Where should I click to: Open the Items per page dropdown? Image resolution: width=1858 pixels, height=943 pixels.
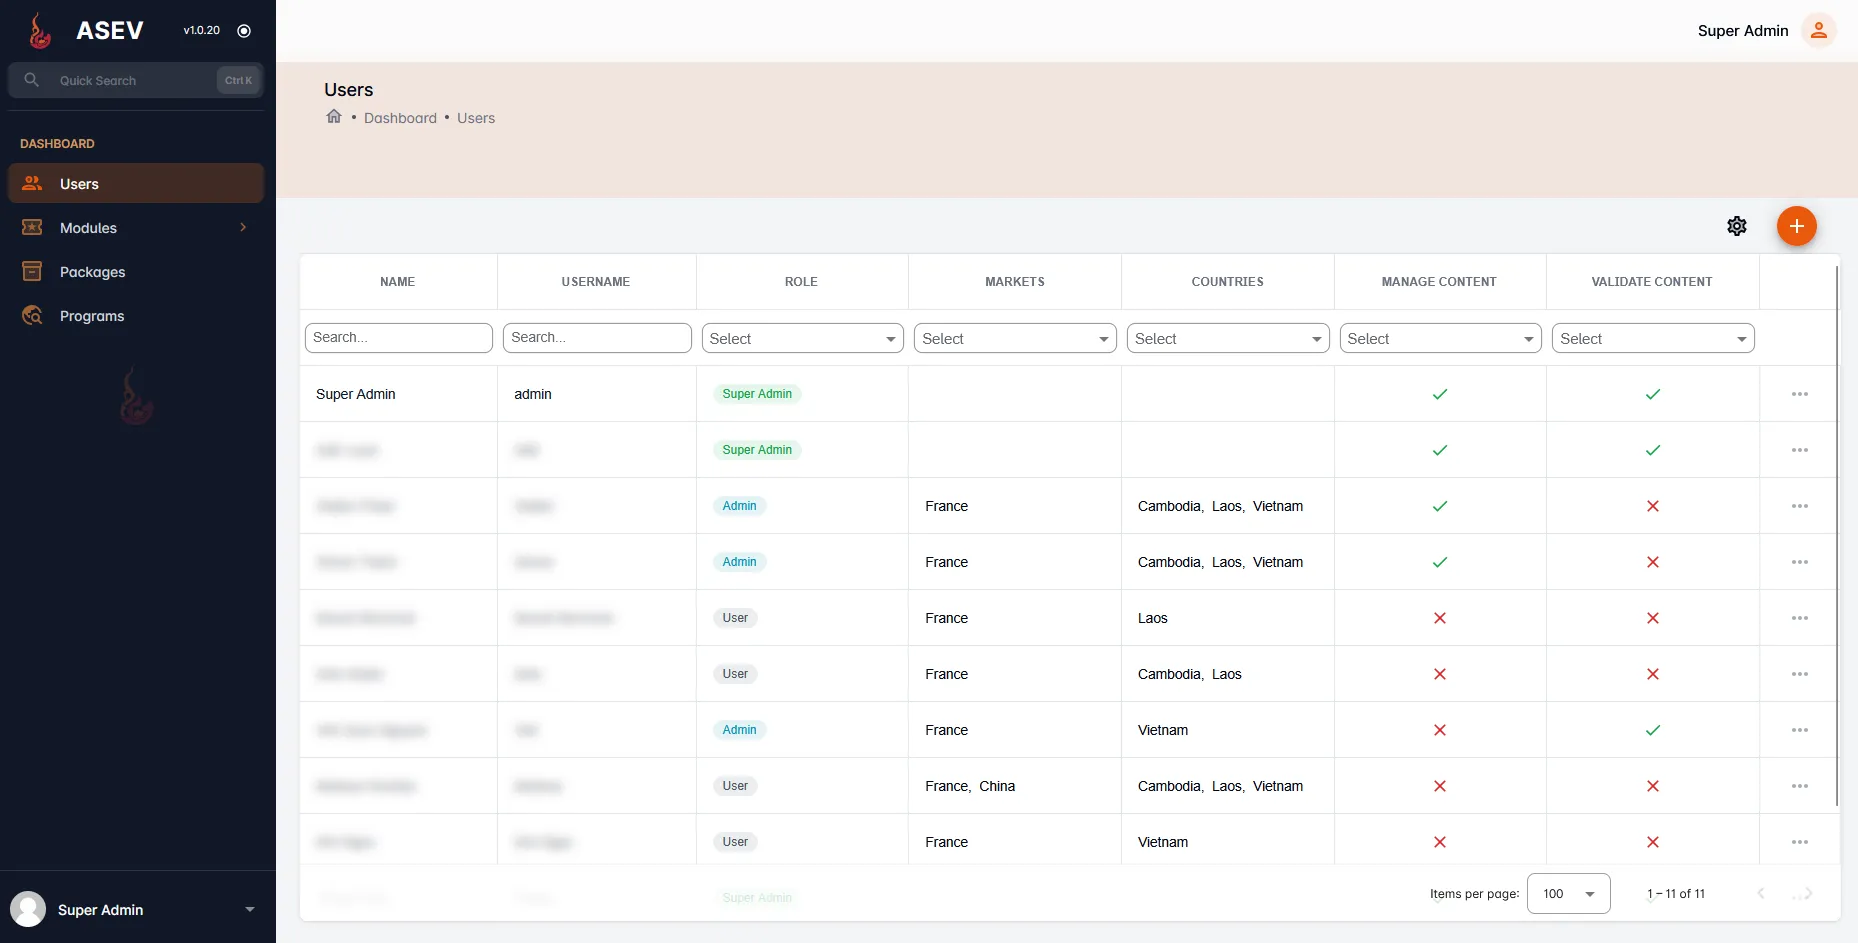[x=1569, y=894]
